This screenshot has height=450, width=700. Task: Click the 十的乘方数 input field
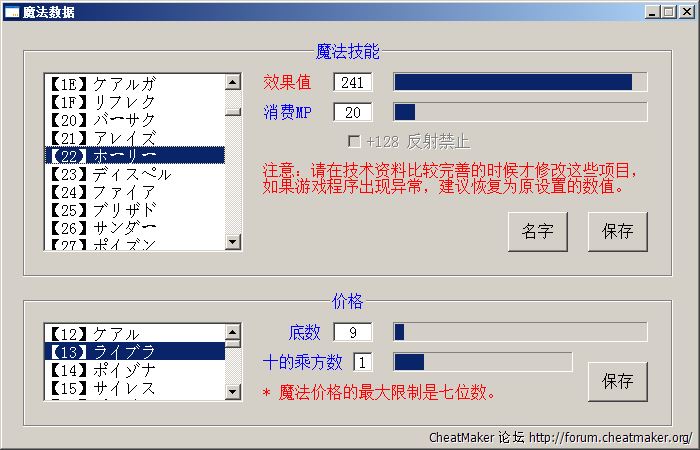click(363, 361)
